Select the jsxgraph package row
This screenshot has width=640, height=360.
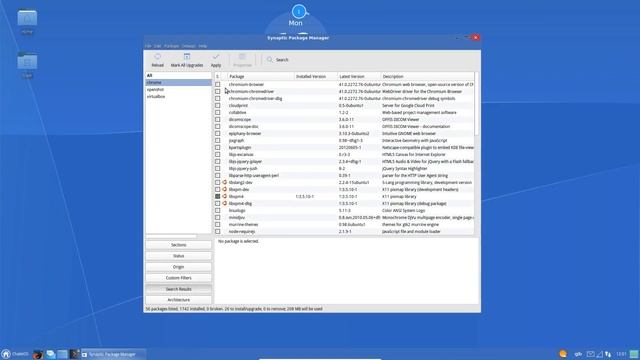(x=344, y=140)
